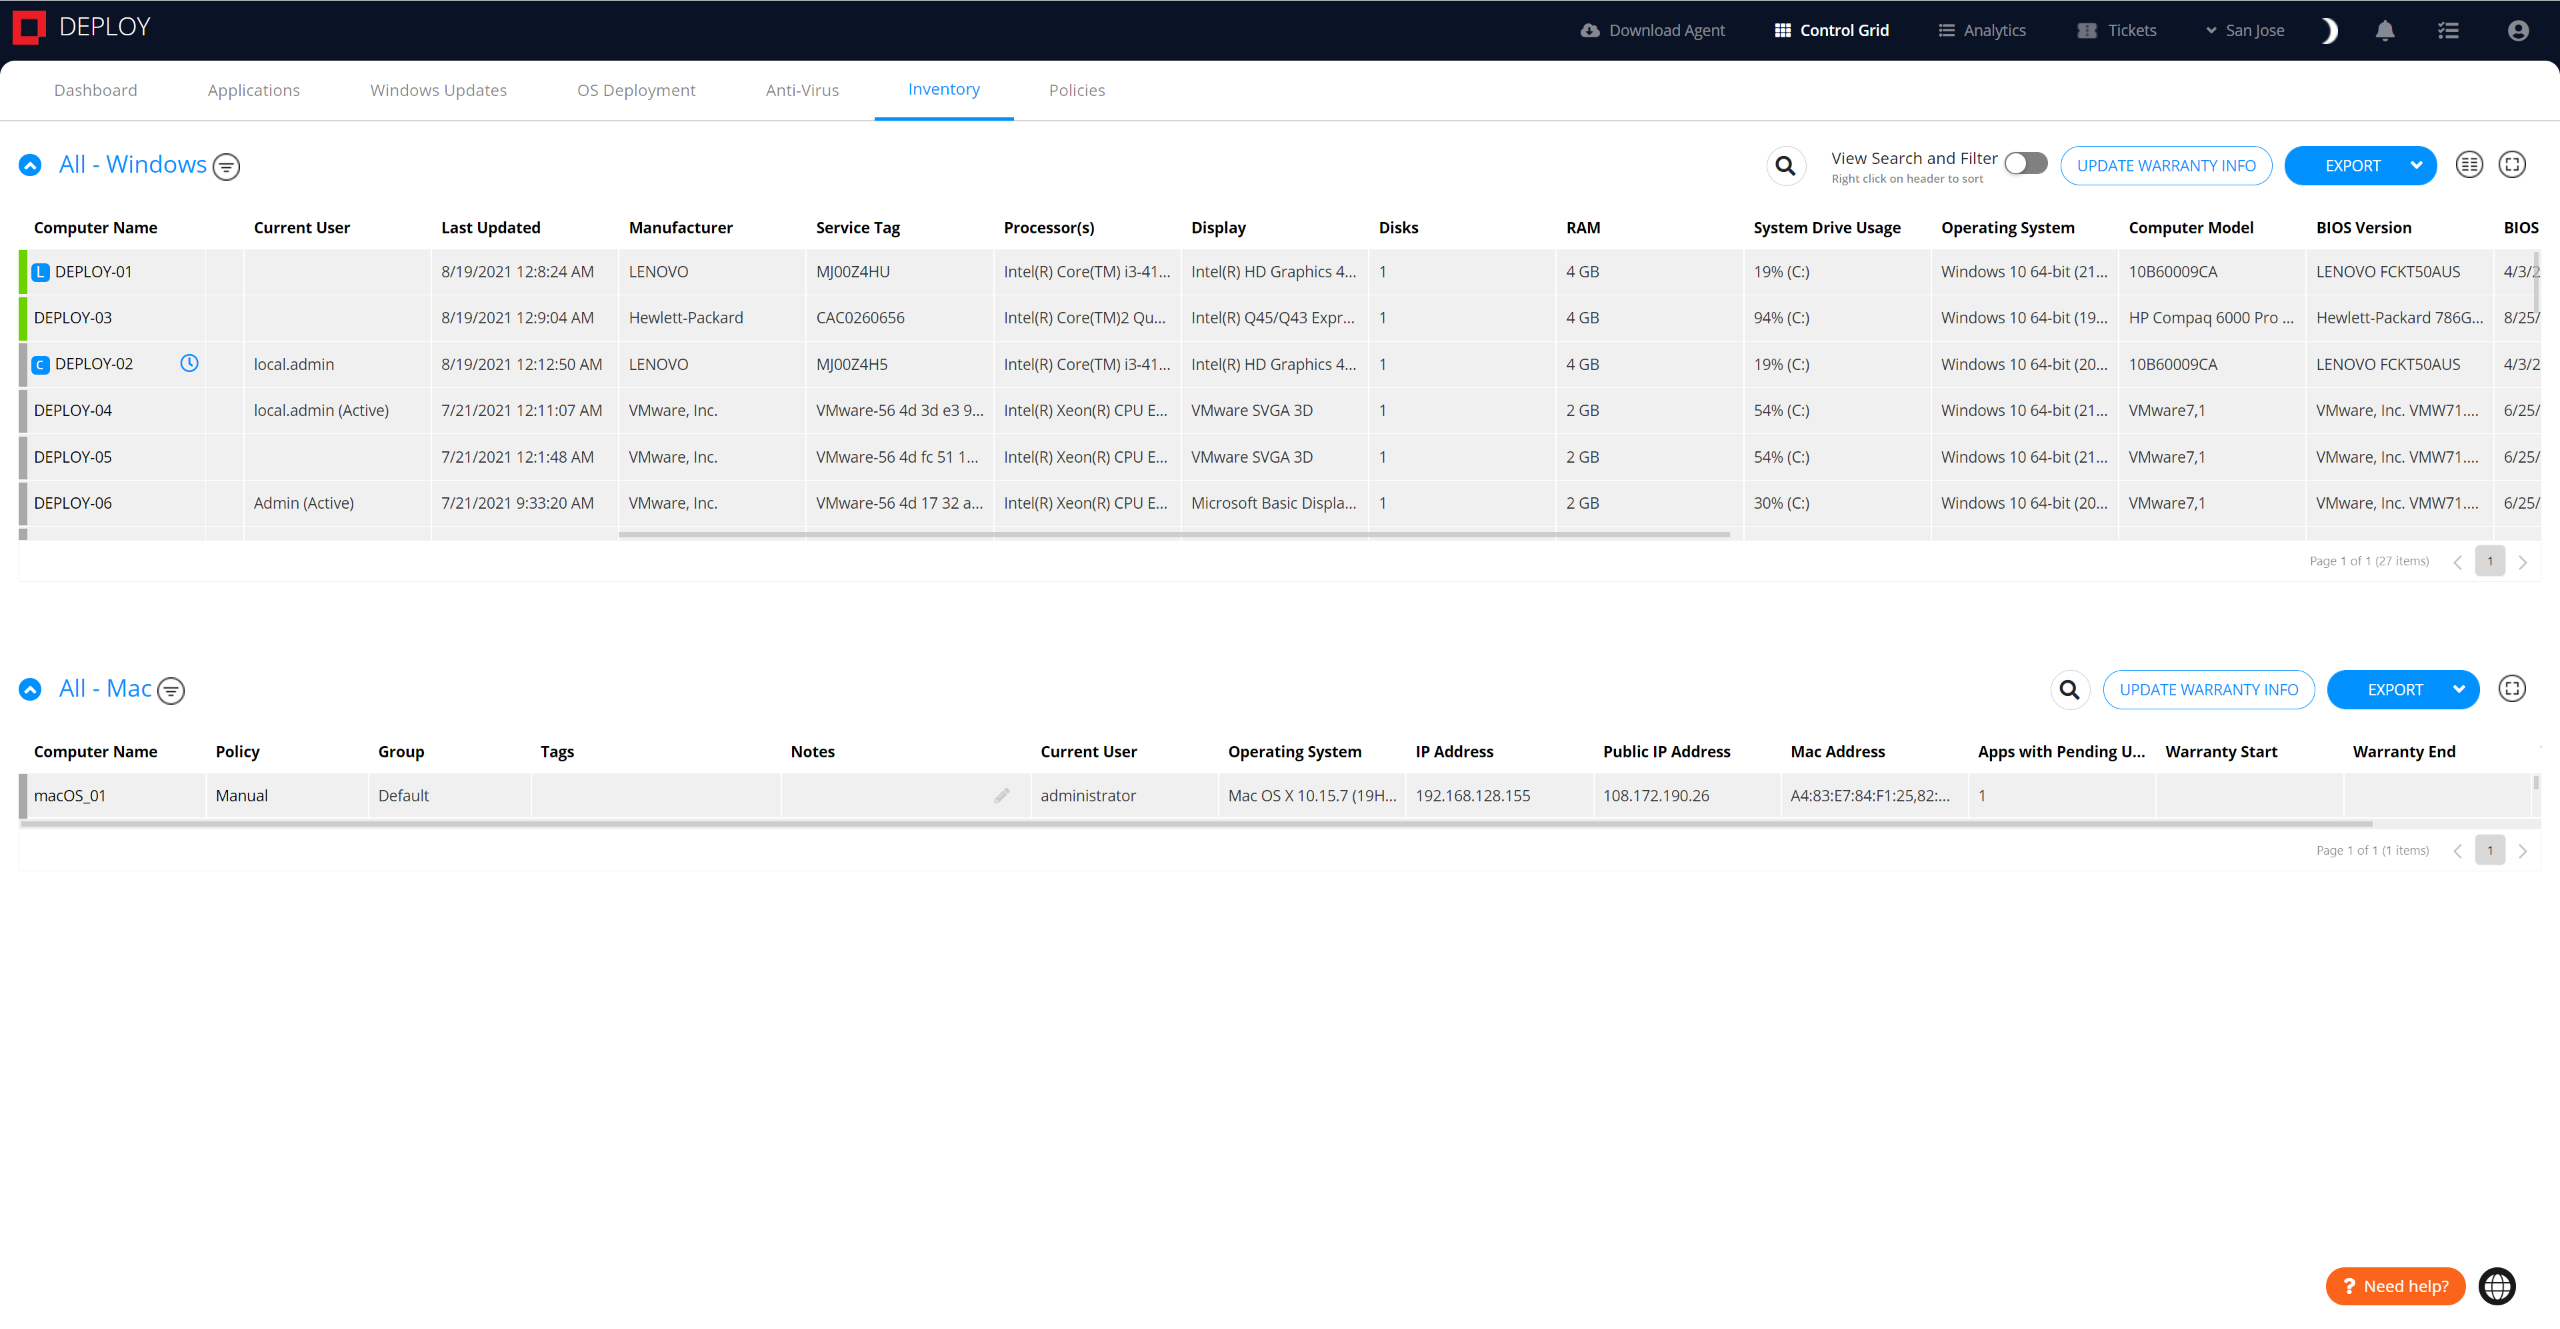Open the task list icon in header
Image resolution: width=2560 pixels, height=1329 pixels.
click(2448, 31)
